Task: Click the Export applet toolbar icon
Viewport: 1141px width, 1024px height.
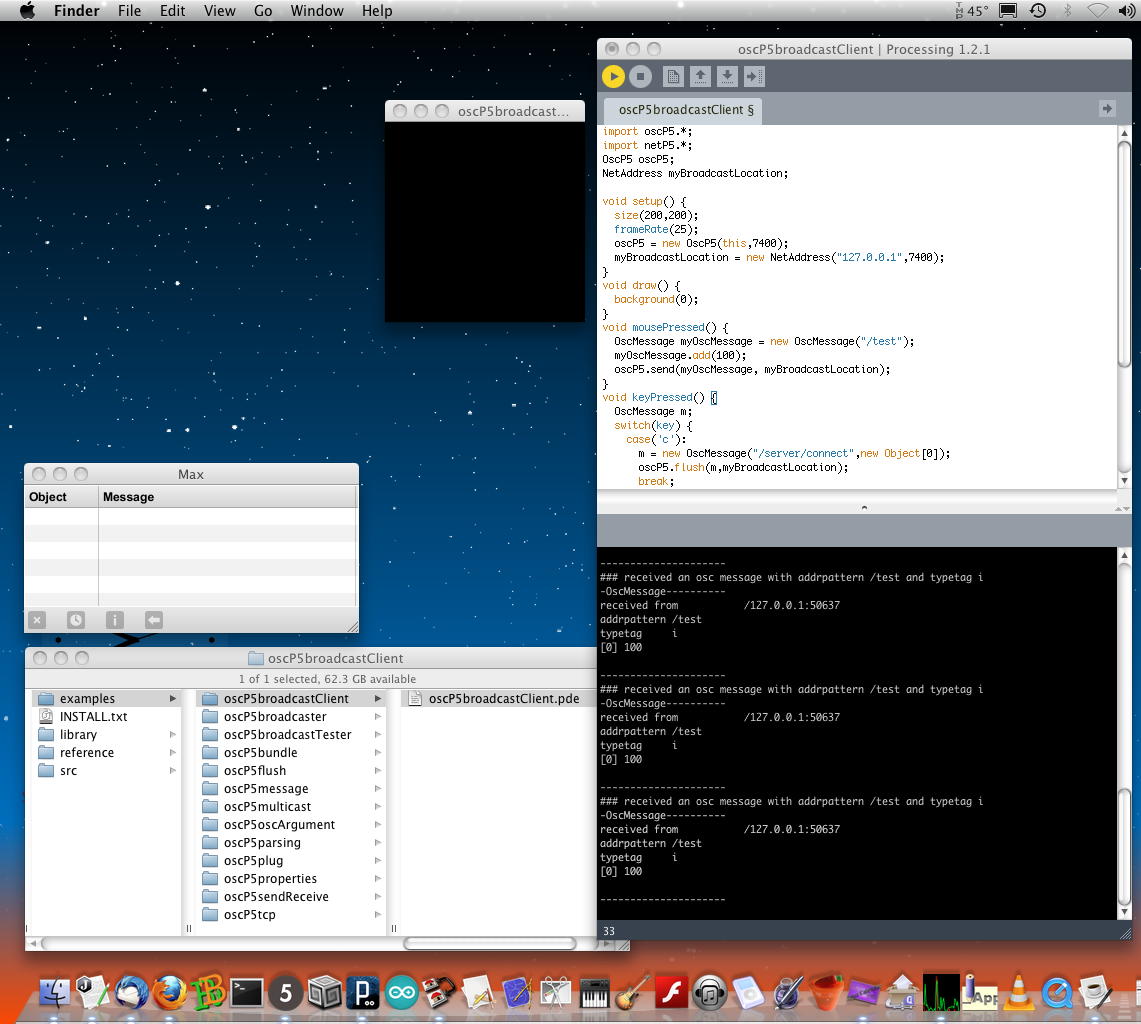Action: (x=754, y=76)
